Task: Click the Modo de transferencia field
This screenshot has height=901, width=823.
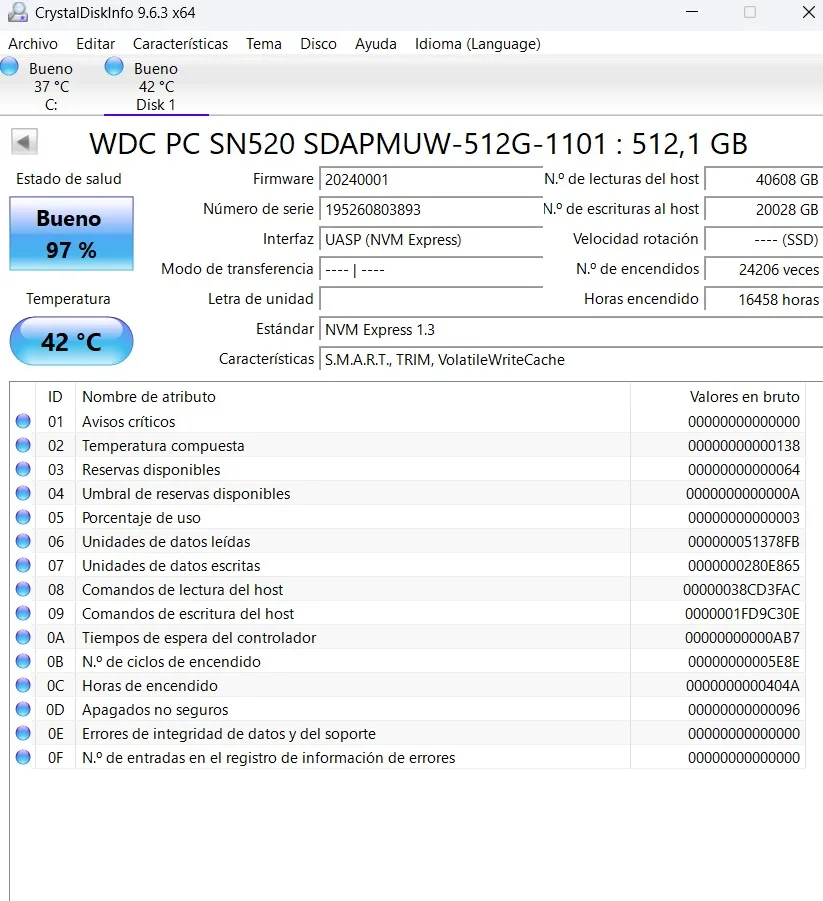Action: [x=431, y=269]
